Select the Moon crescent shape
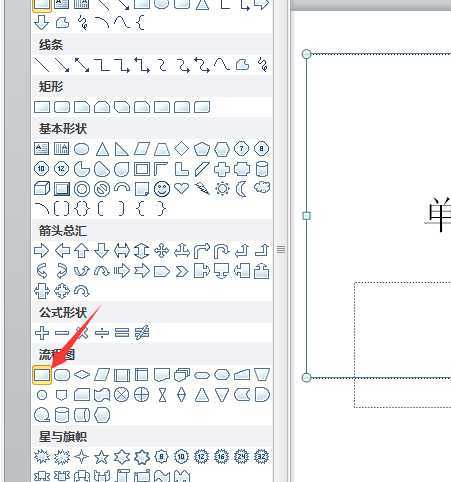Screen dimensions: 451x482 (x=242, y=189)
